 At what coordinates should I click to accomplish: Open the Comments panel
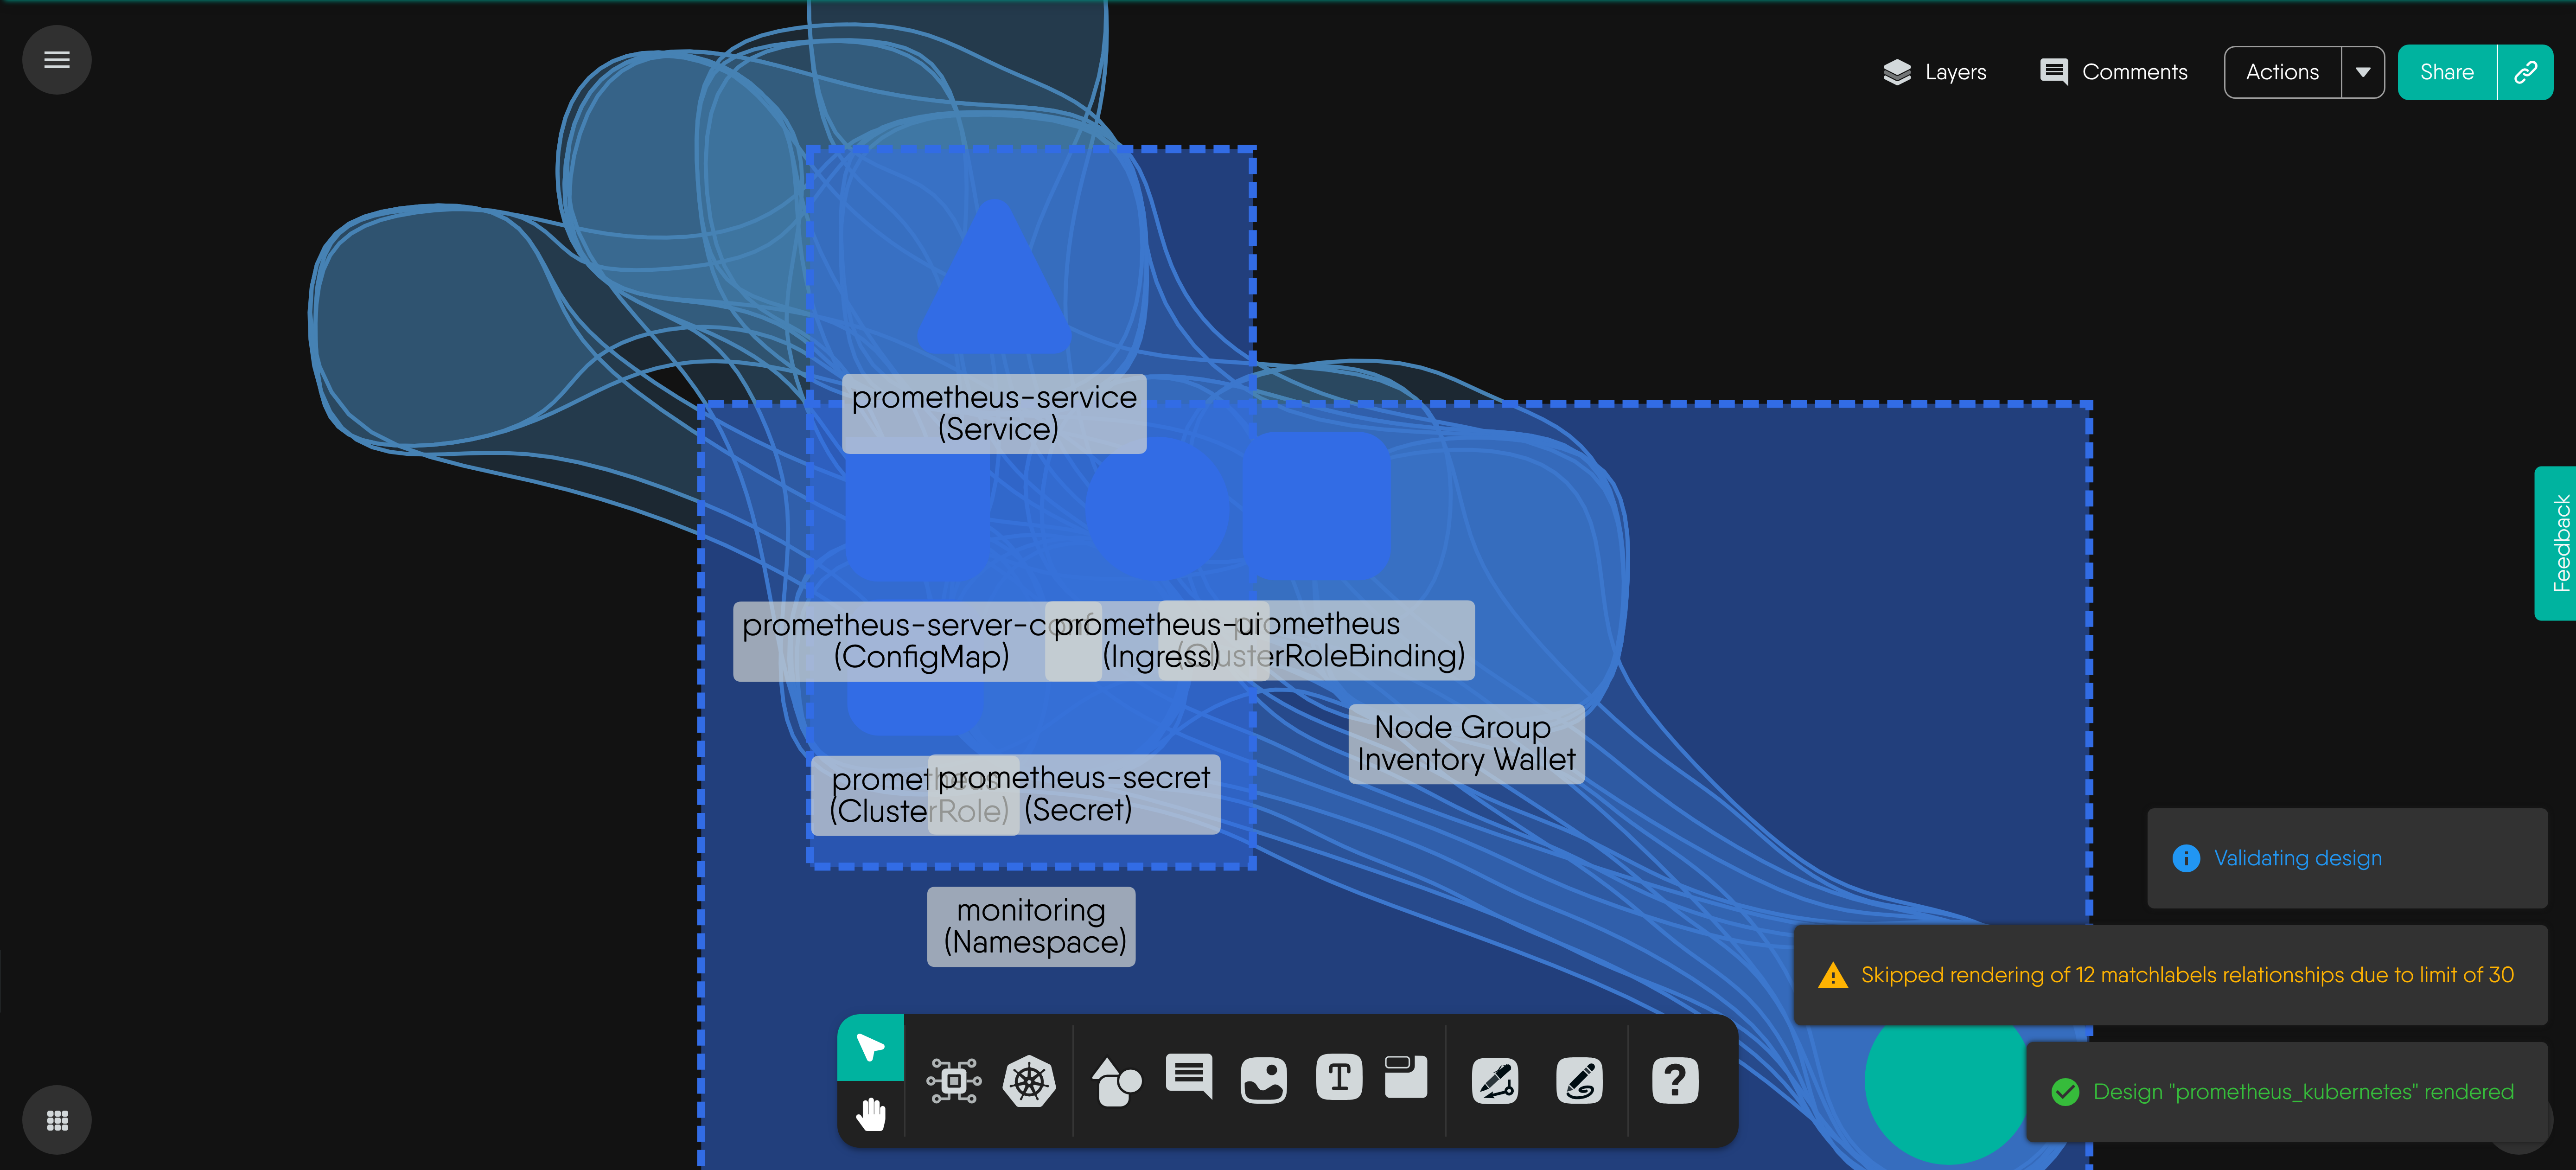click(2114, 72)
